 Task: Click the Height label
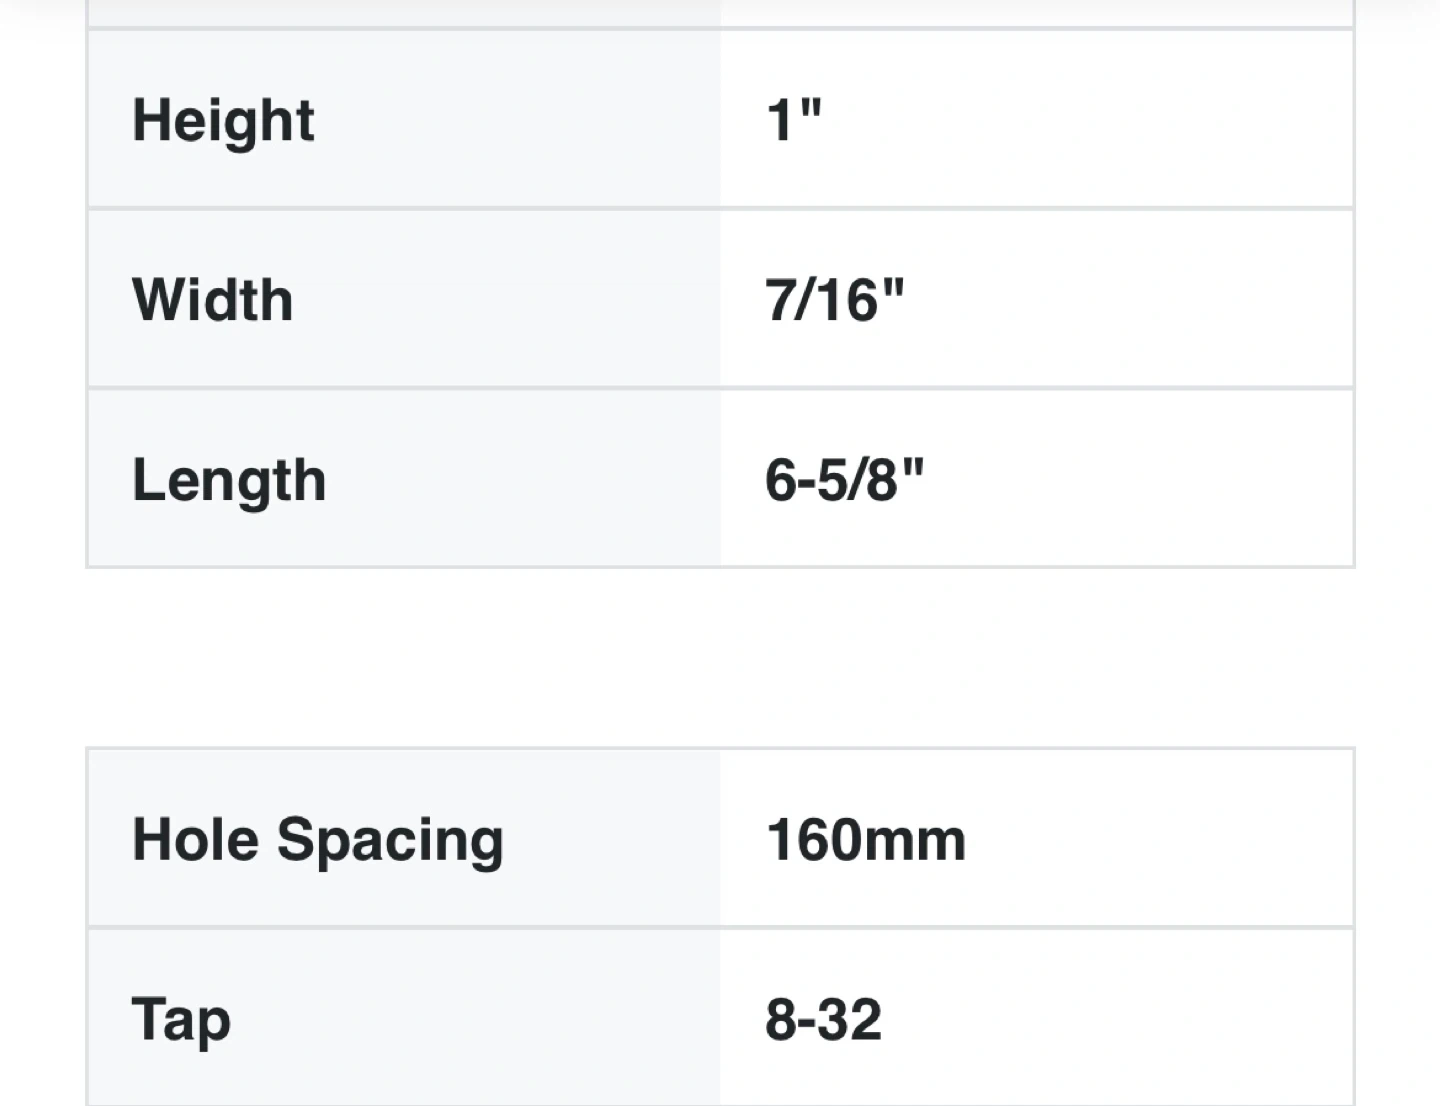pos(223,121)
